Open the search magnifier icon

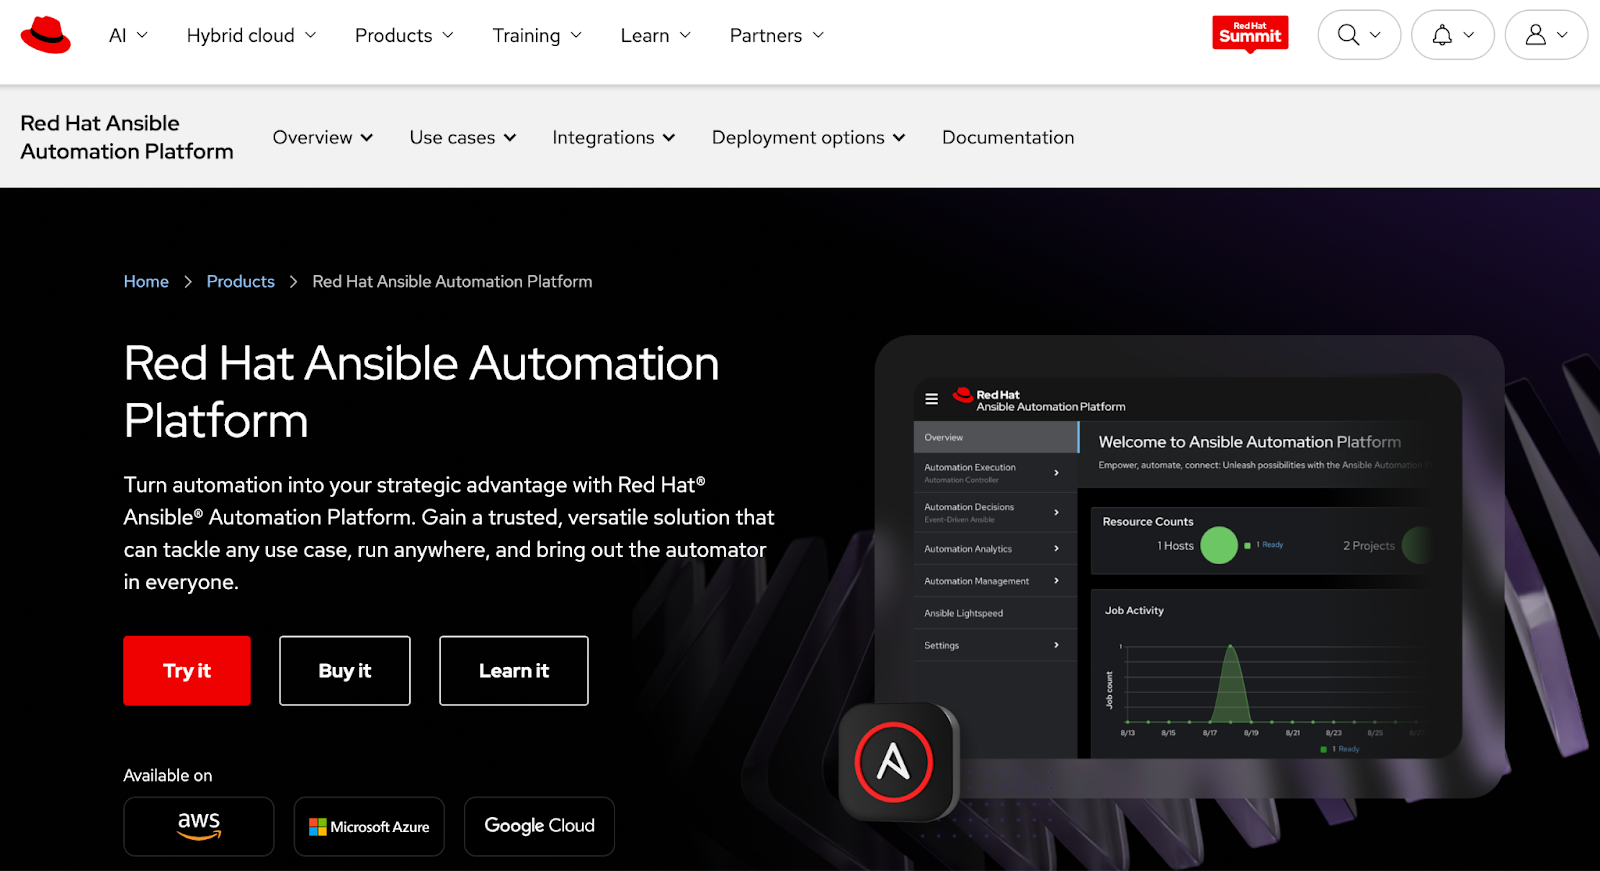tap(1348, 35)
